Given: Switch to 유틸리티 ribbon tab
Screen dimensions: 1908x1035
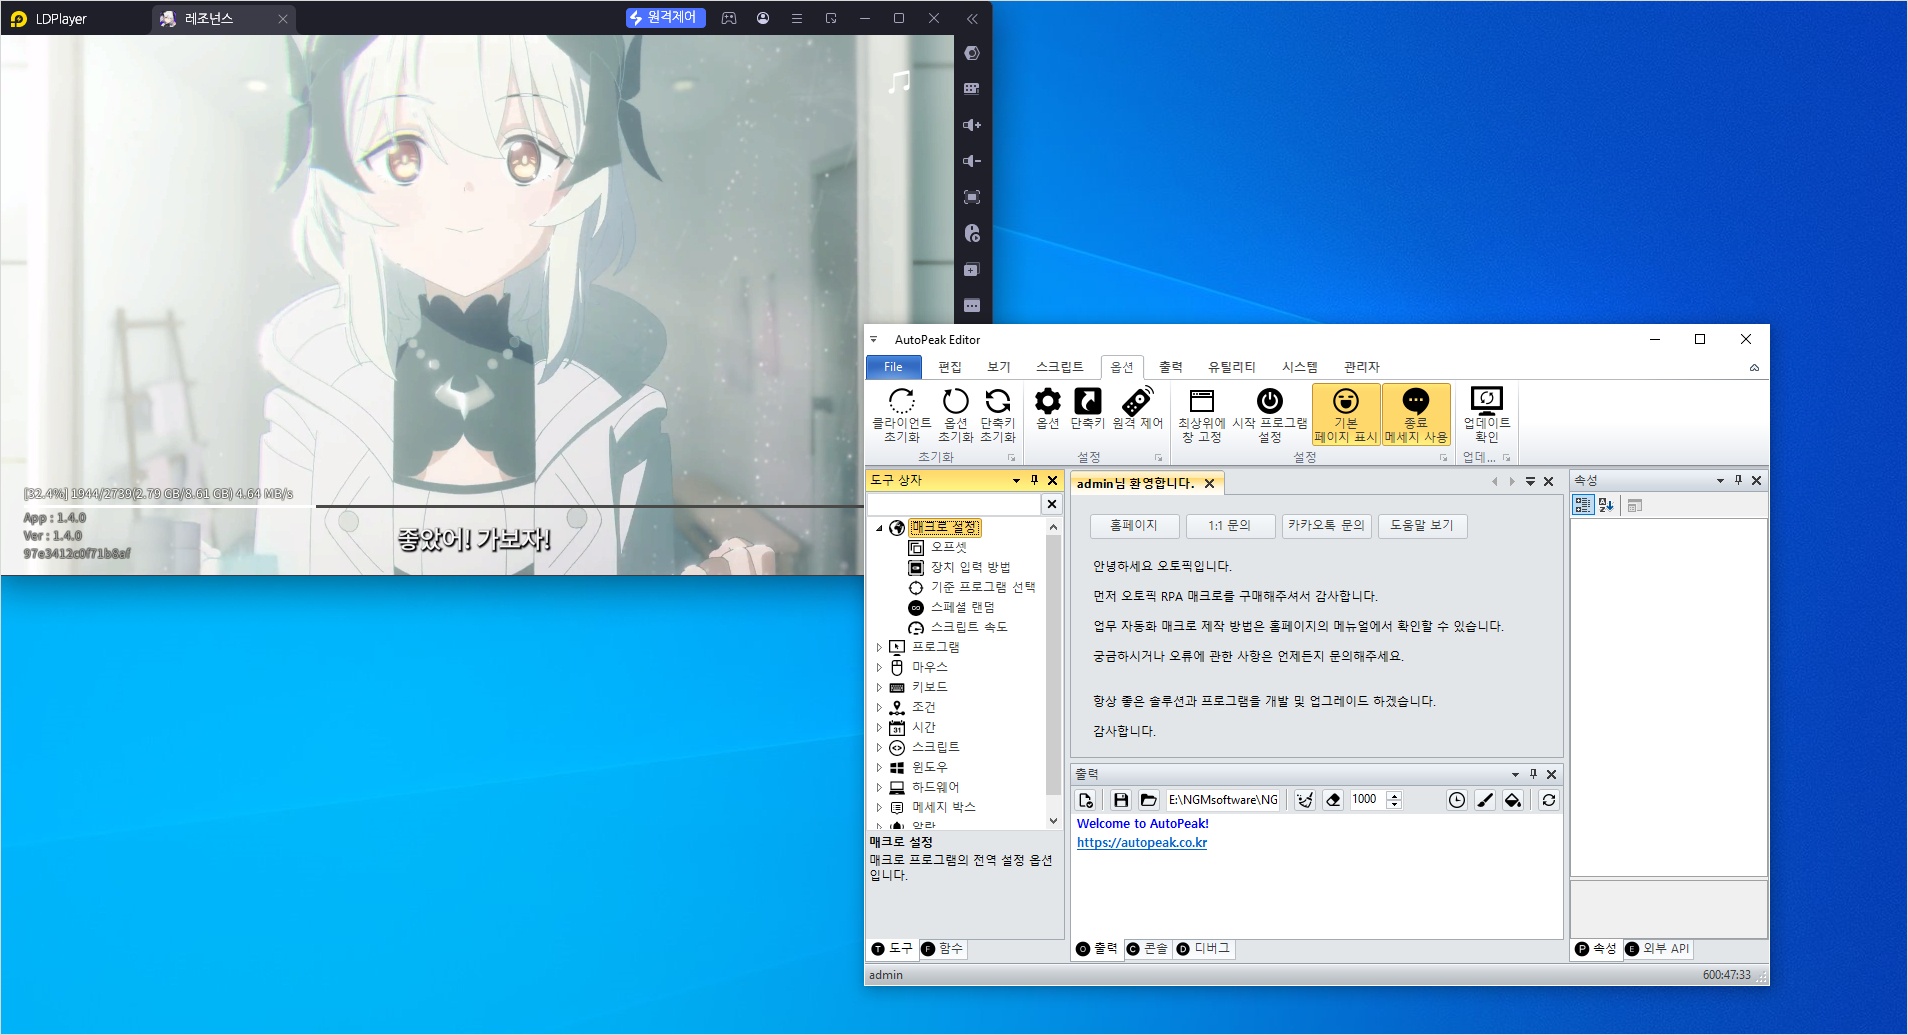Looking at the screenshot, I should pos(1232,367).
